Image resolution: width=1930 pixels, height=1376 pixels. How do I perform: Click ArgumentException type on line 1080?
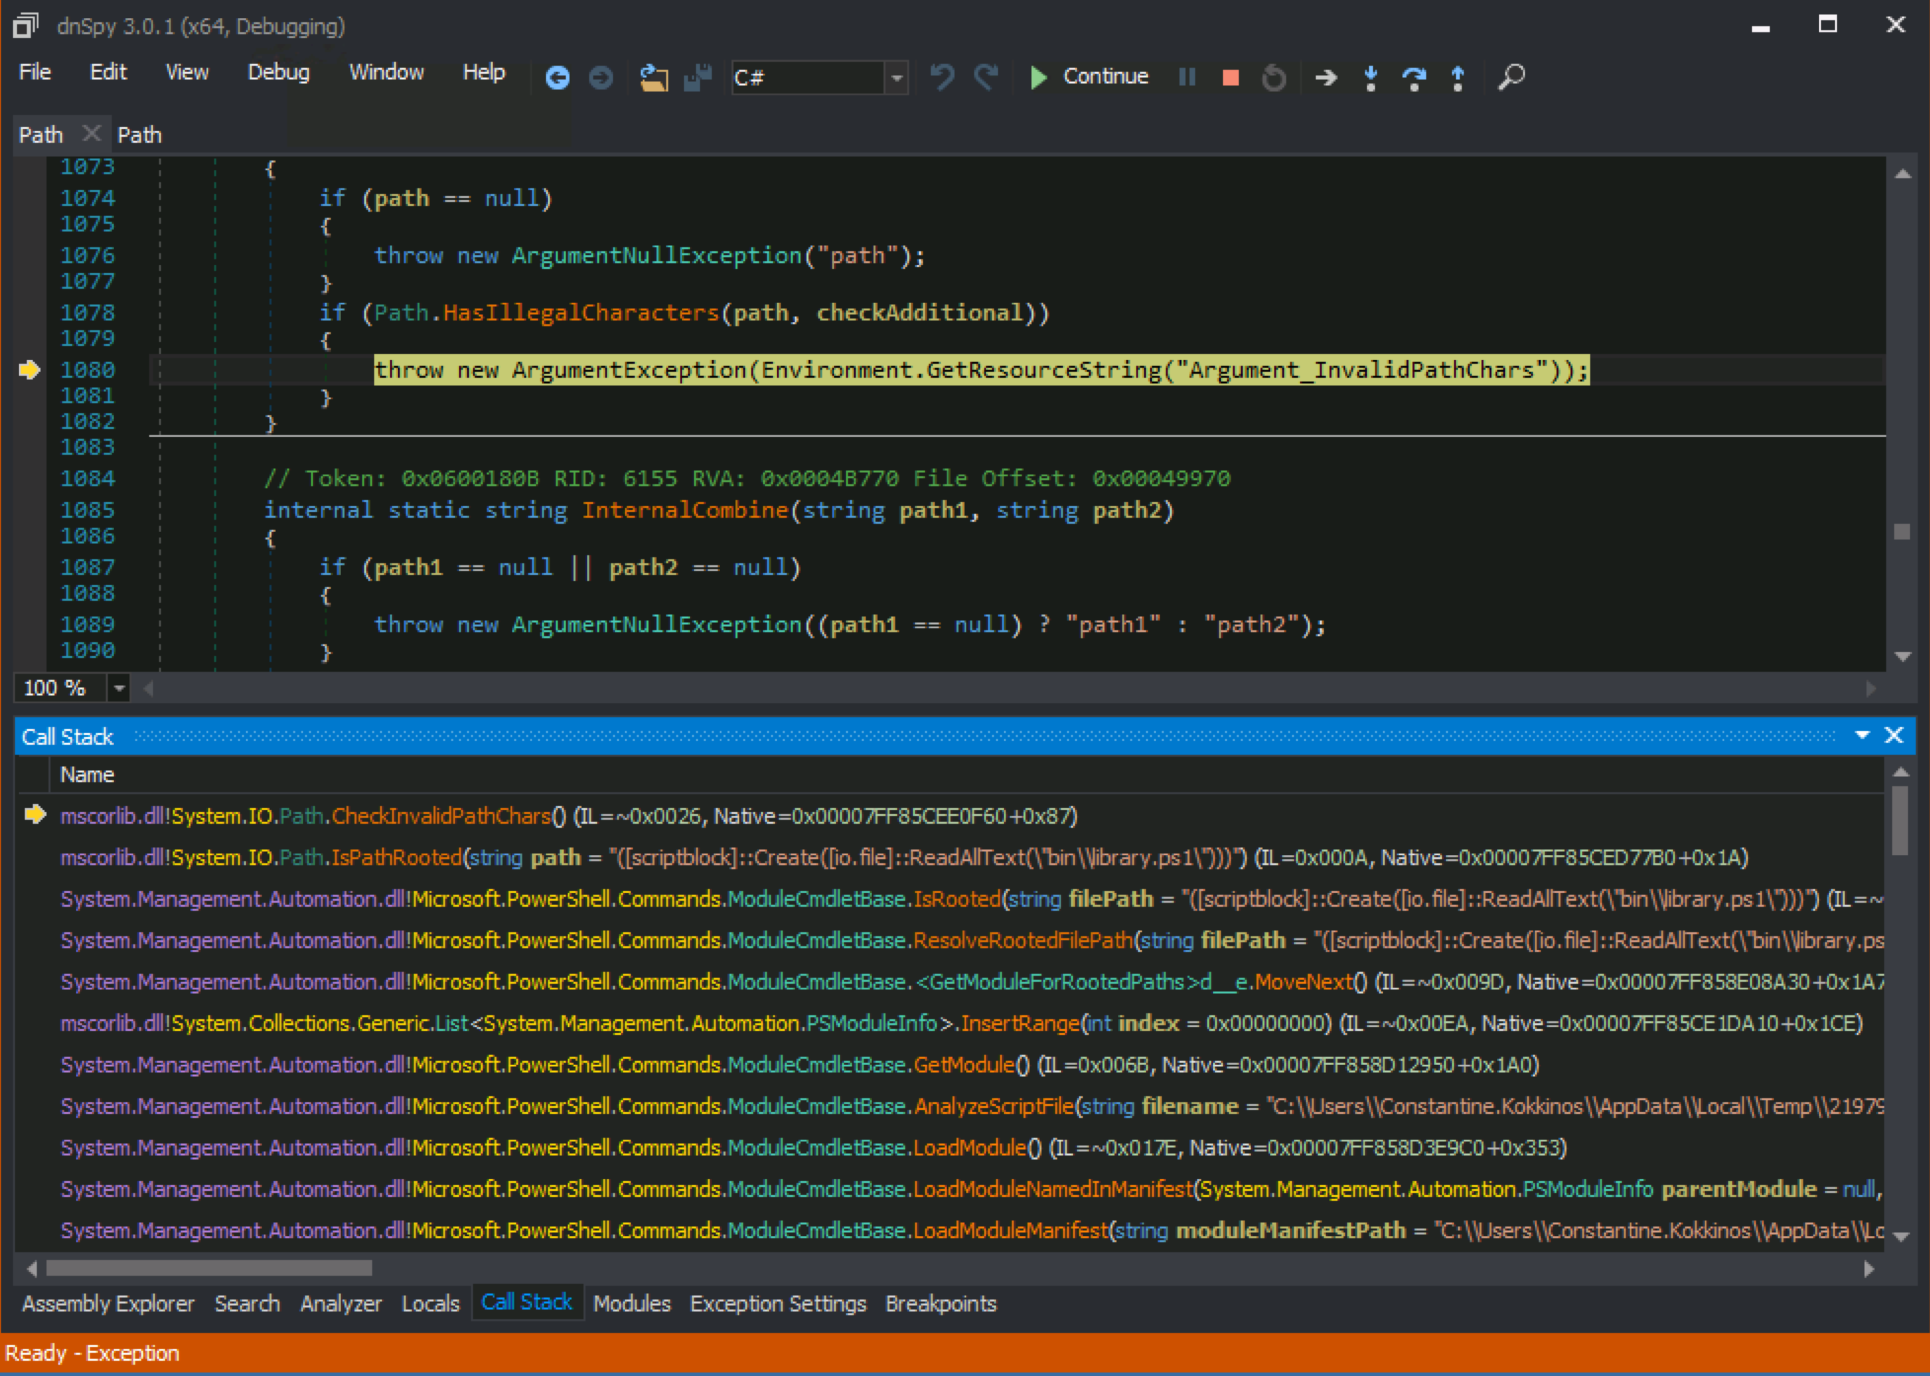point(629,371)
